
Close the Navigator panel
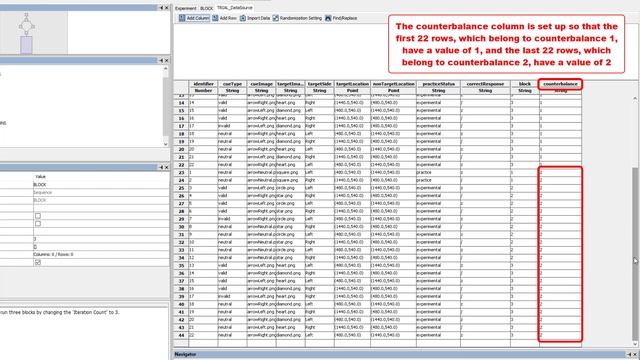tap(635, 354)
